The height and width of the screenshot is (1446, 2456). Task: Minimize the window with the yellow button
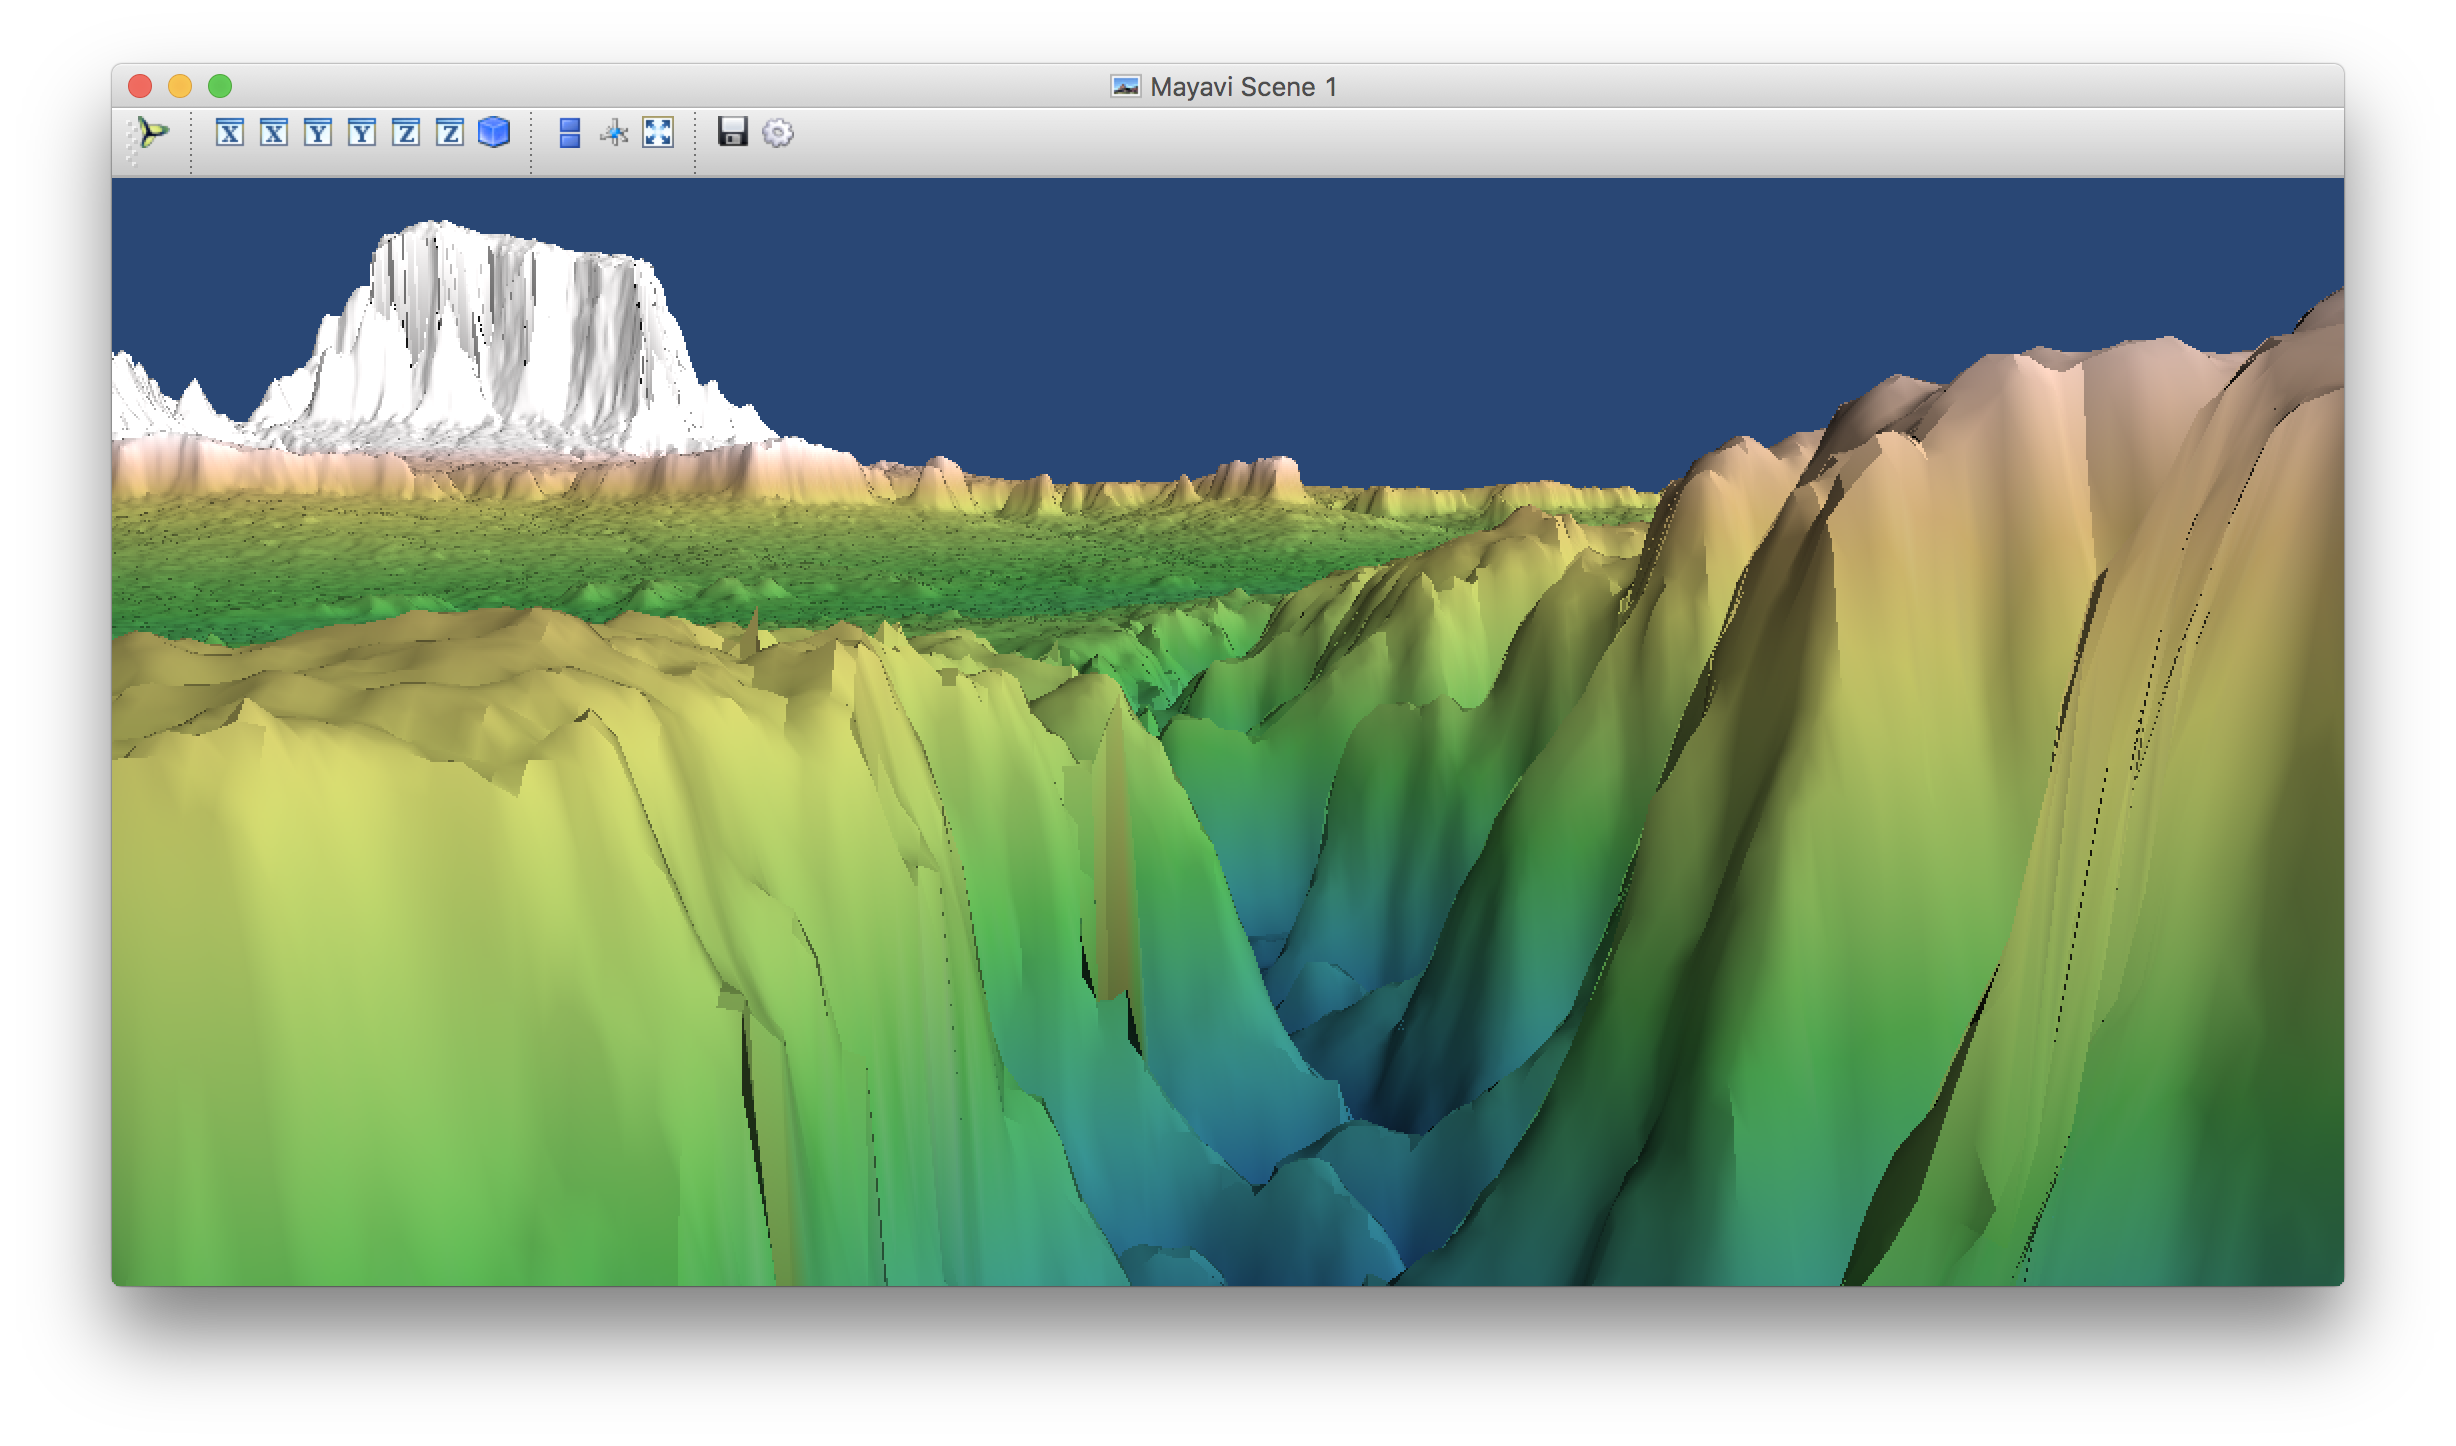180,87
